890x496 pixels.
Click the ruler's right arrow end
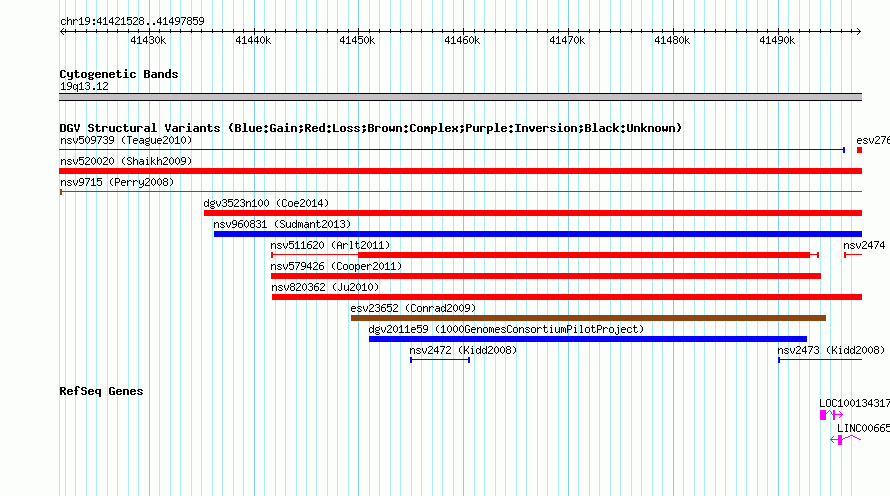point(858,32)
